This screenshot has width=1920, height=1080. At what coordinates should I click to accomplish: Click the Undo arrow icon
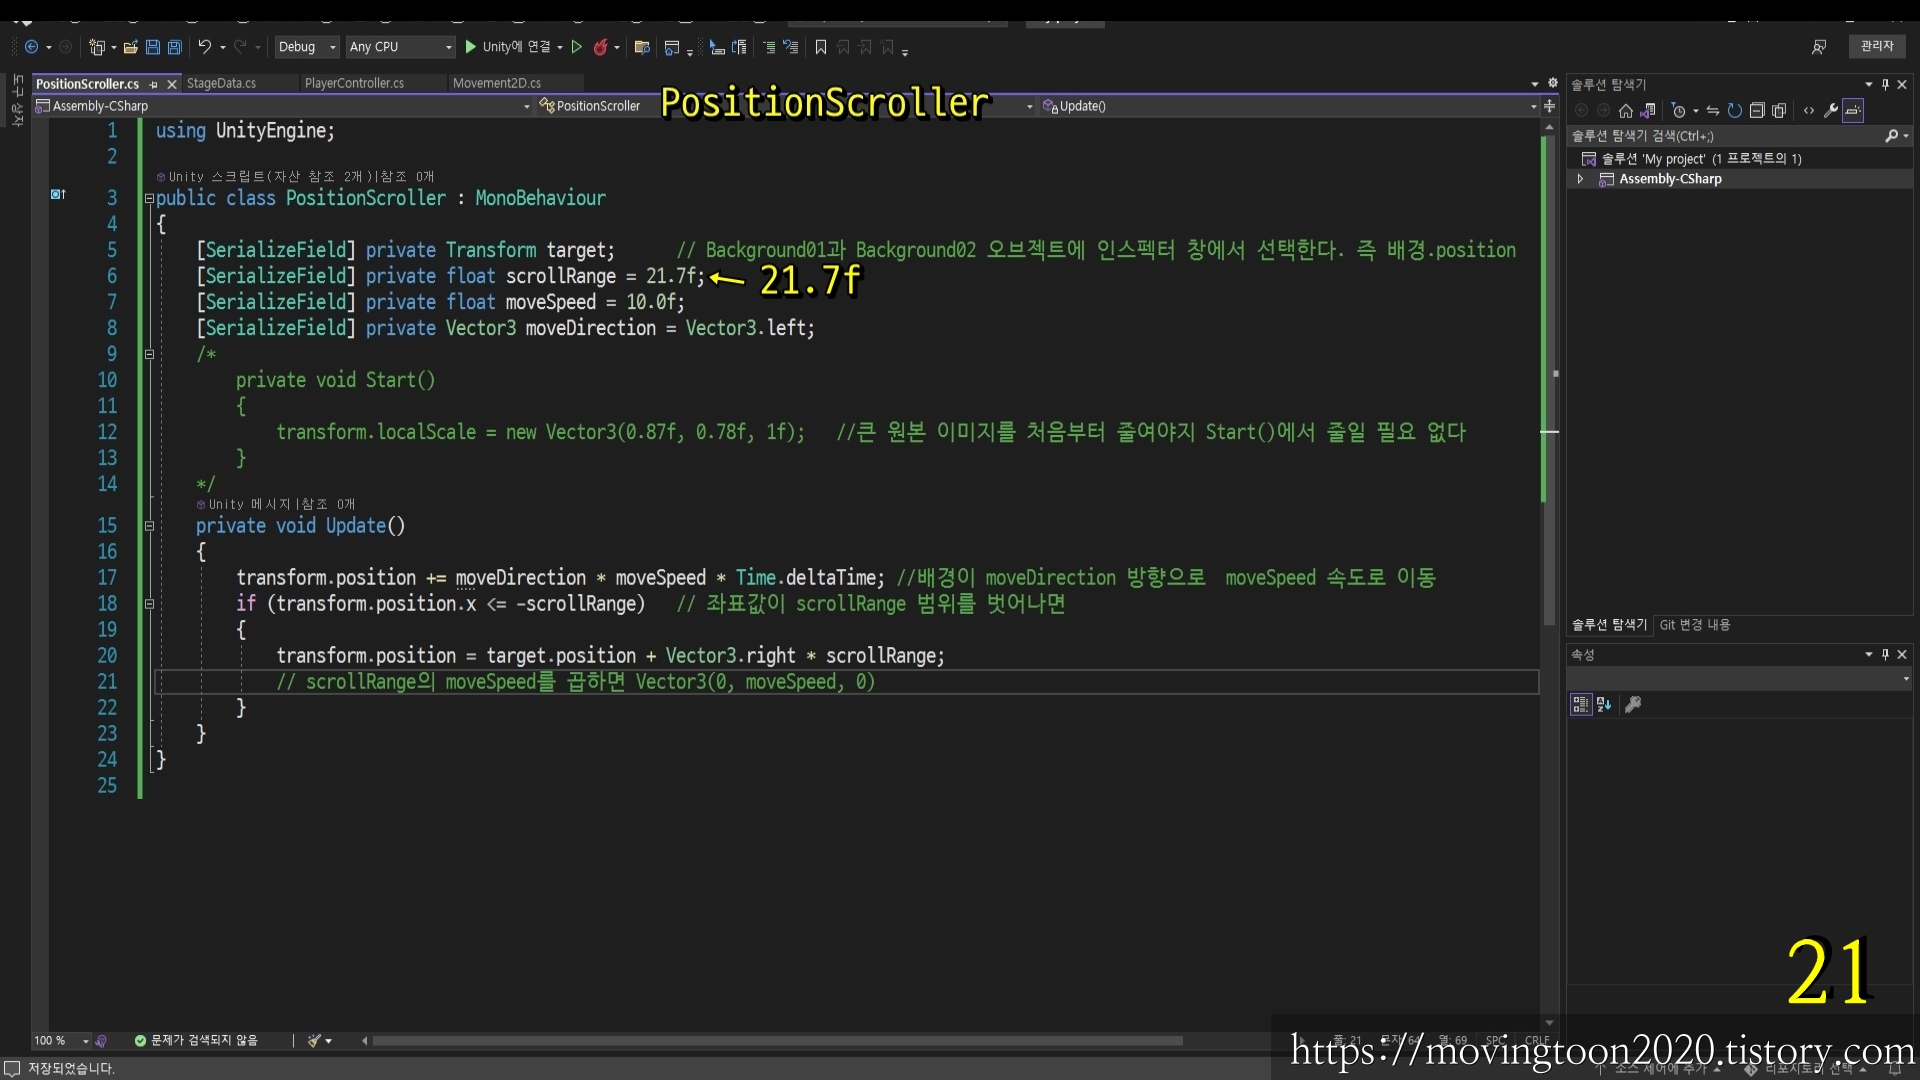click(204, 47)
